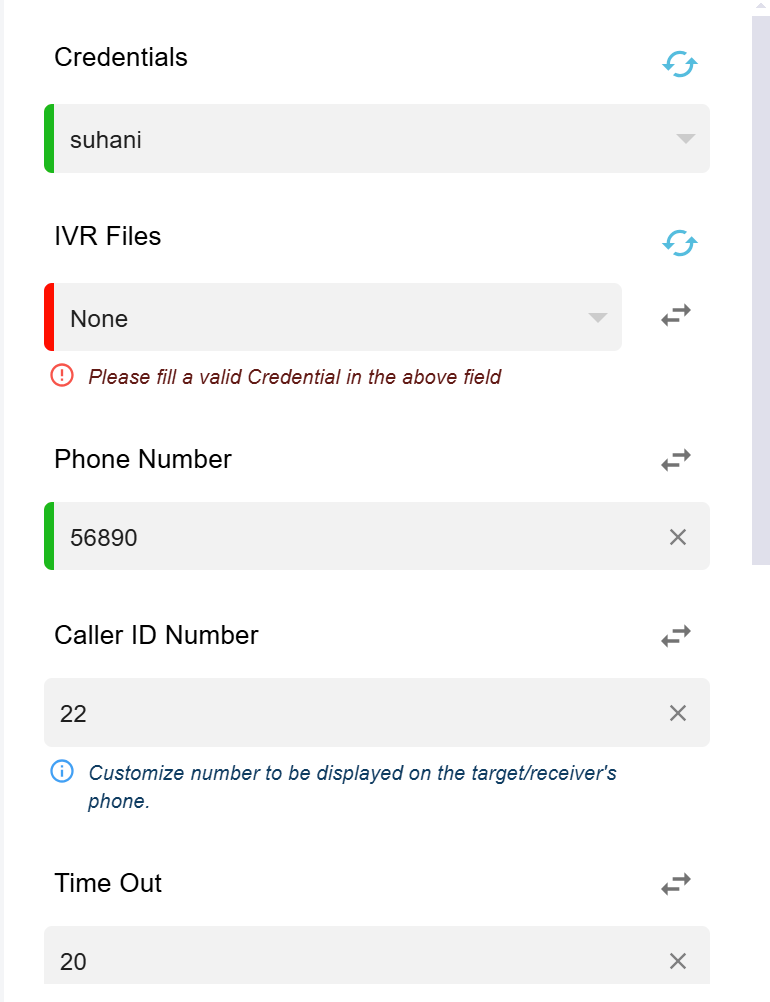Clear the Caller ID Number value
Screen dimensions: 770x1002
(678, 713)
